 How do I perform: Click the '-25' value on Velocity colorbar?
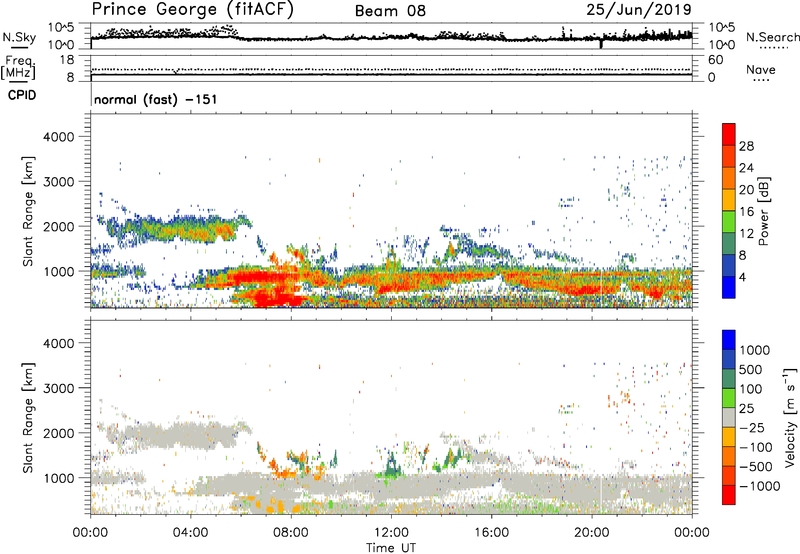coord(753,428)
